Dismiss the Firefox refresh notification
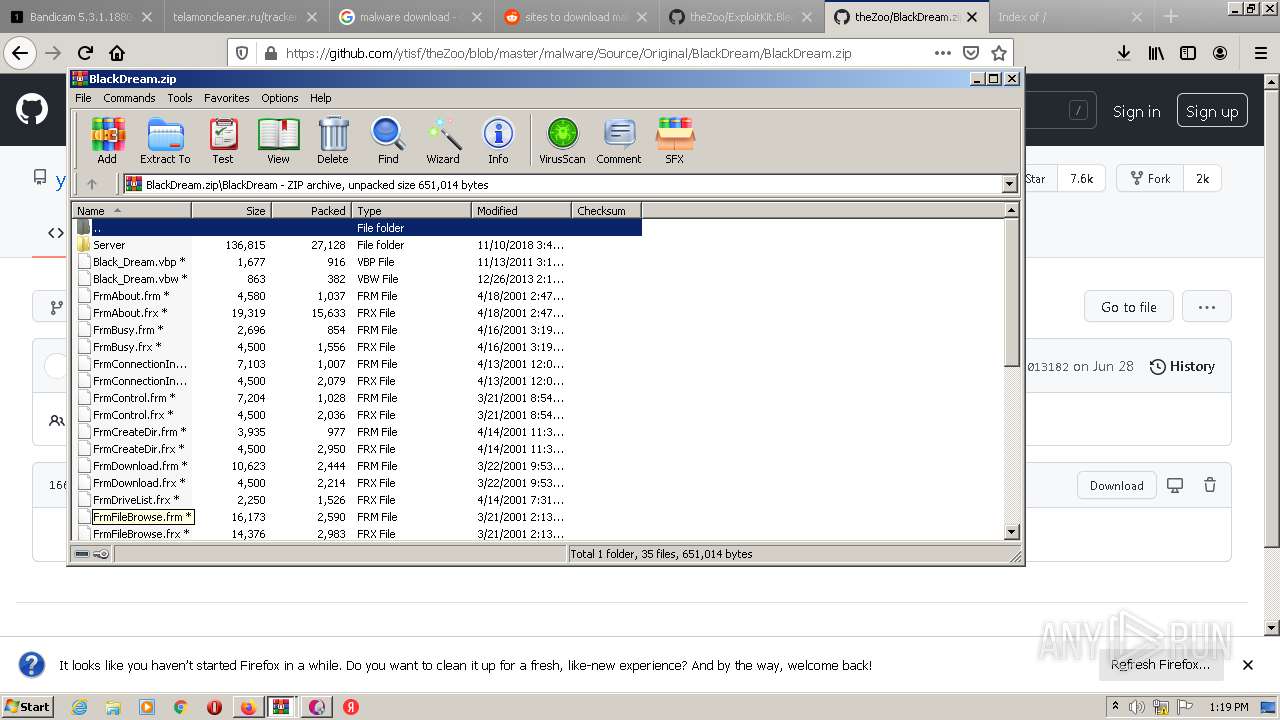 point(1248,665)
